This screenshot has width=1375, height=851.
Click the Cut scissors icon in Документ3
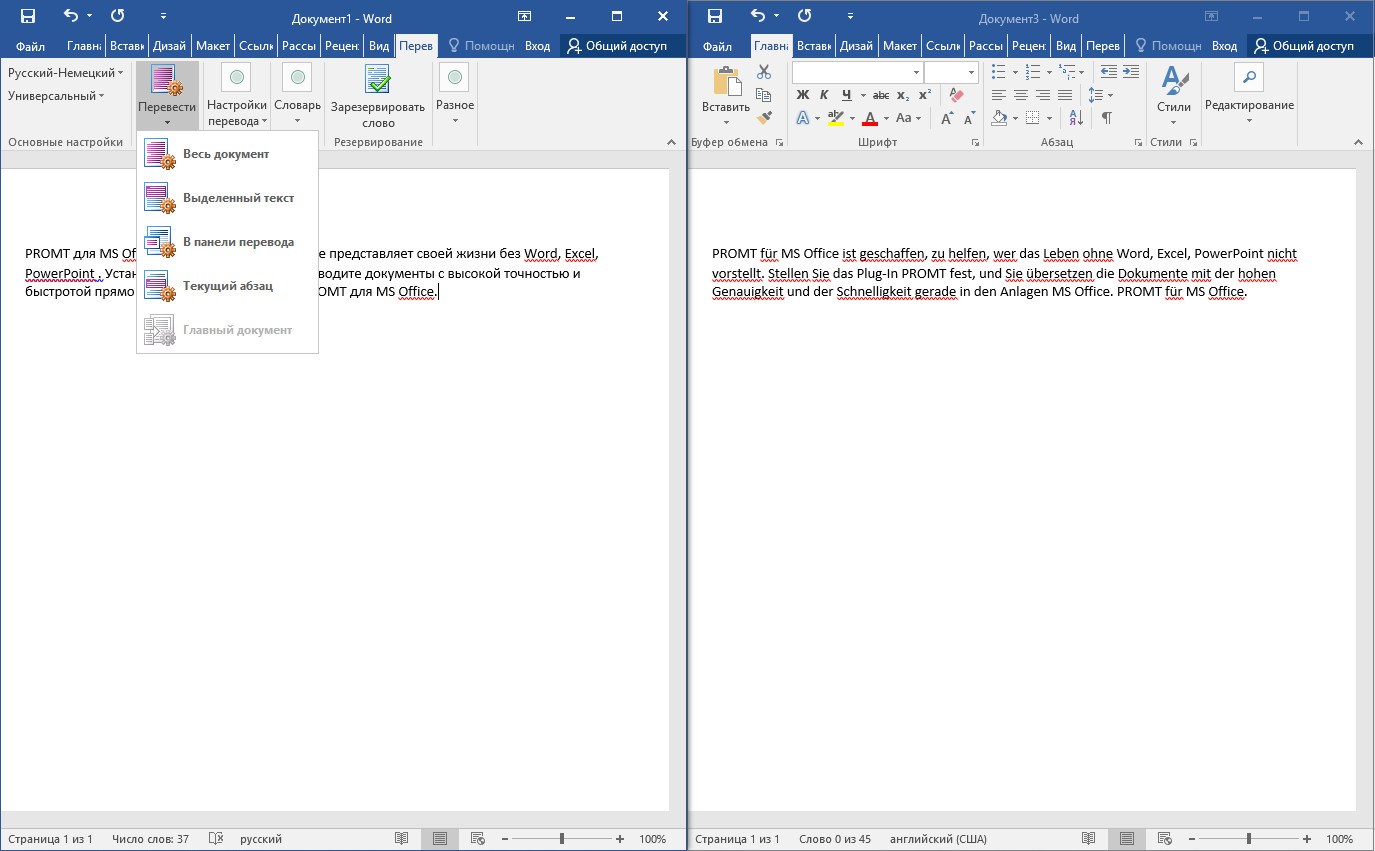(x=764, y=72)
